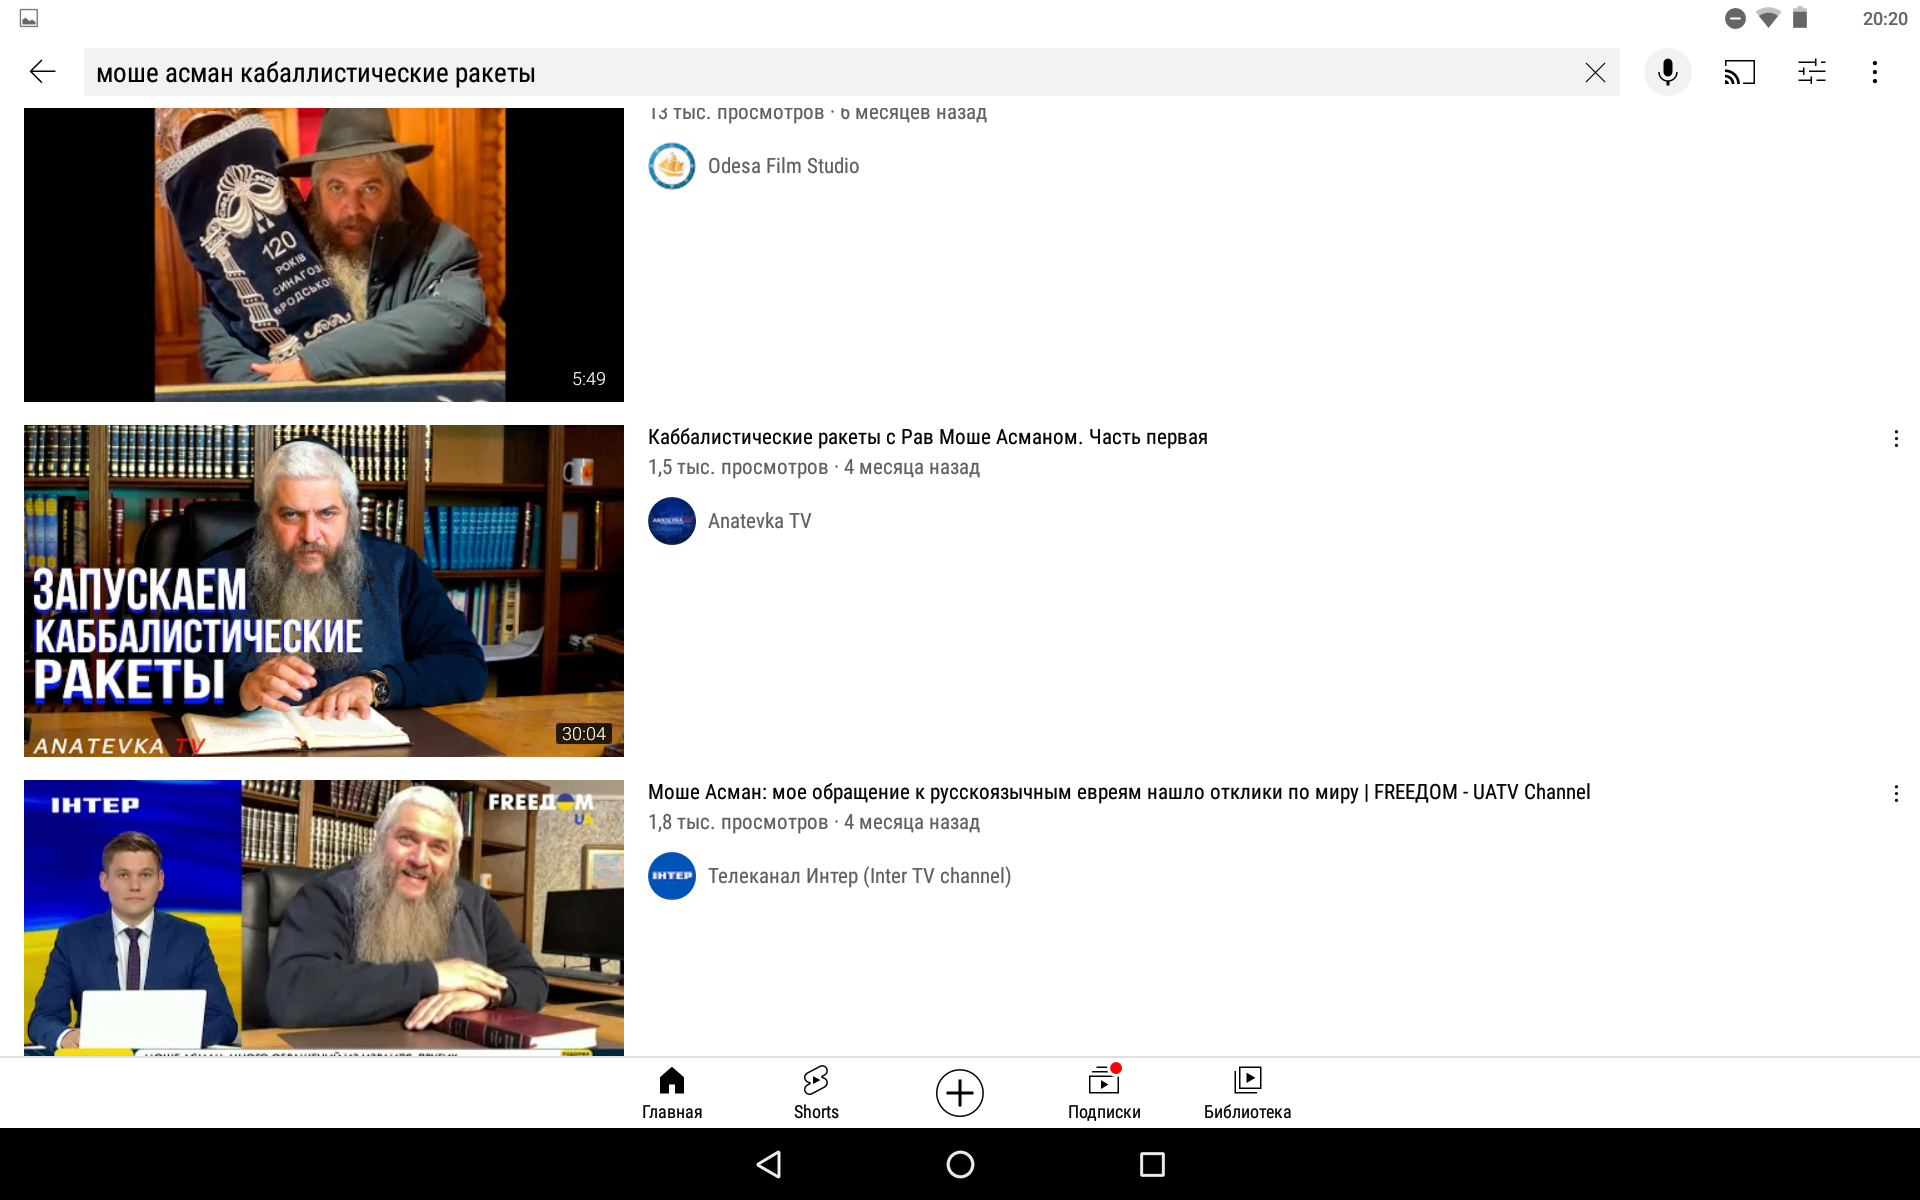
Task: Tap the 20:20 clock
Action: pyautogui.click(x=1885, y=18)
